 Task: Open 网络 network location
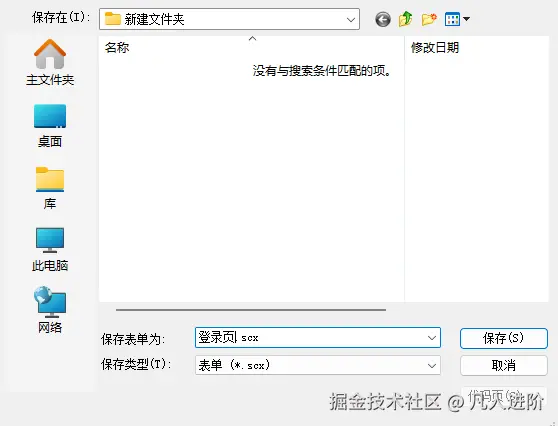50,310
